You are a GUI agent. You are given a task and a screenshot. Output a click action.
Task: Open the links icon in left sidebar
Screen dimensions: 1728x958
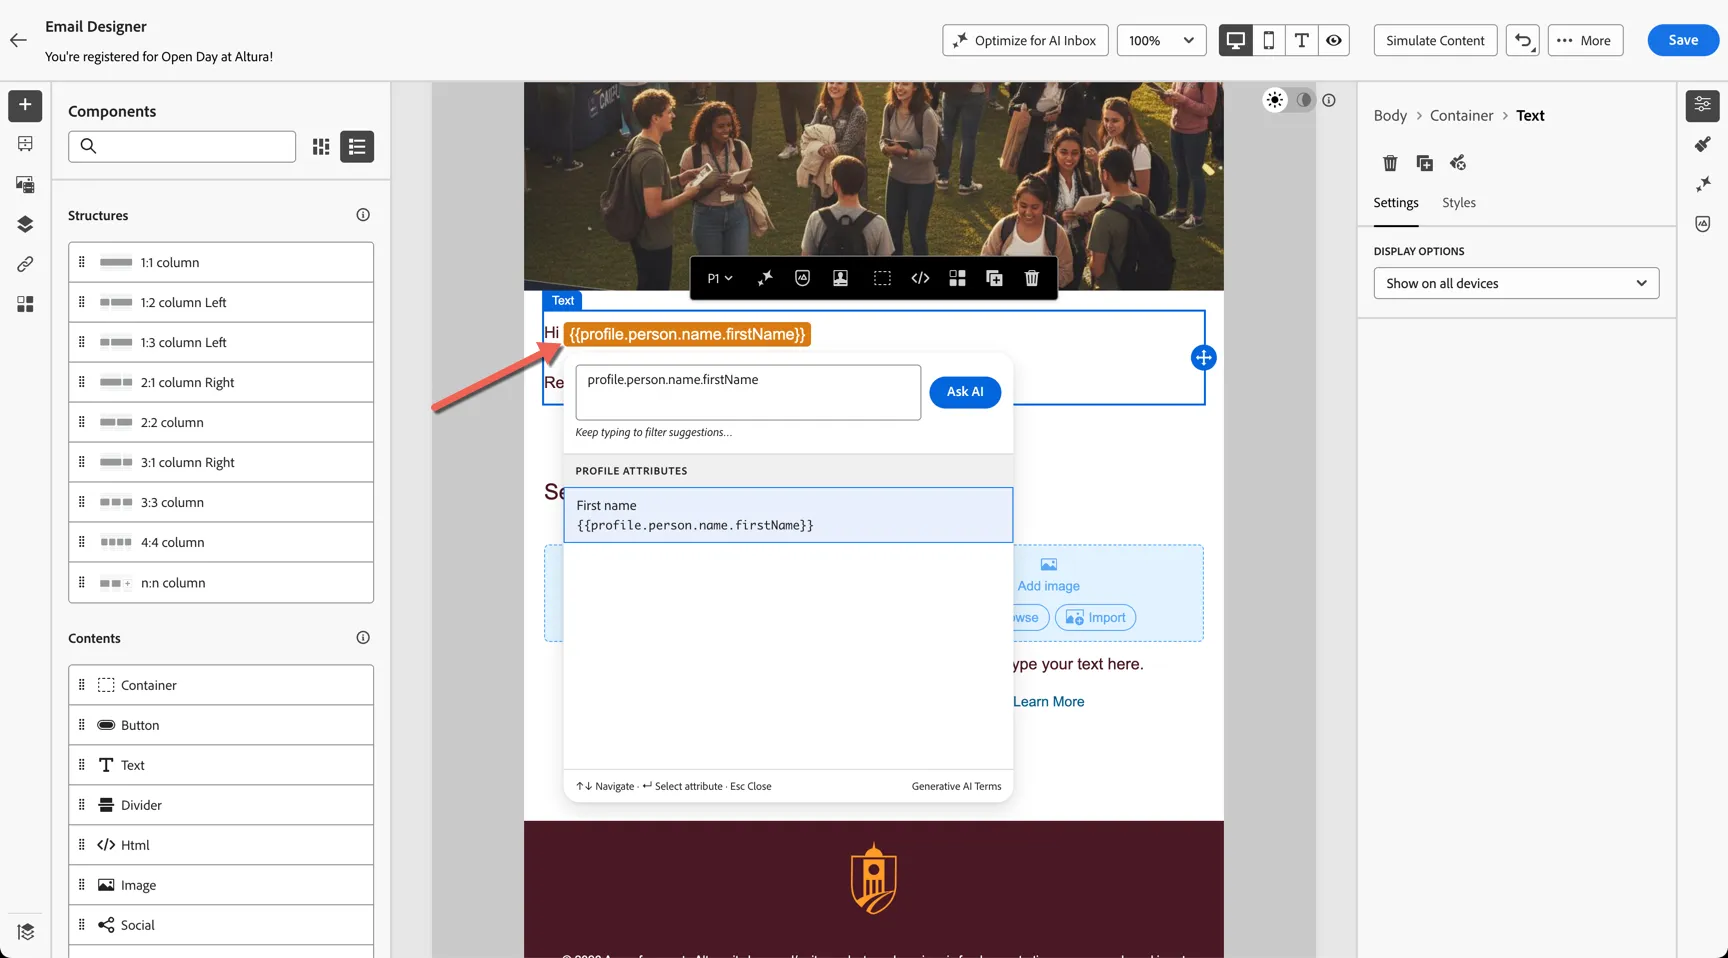click(25, 264)
